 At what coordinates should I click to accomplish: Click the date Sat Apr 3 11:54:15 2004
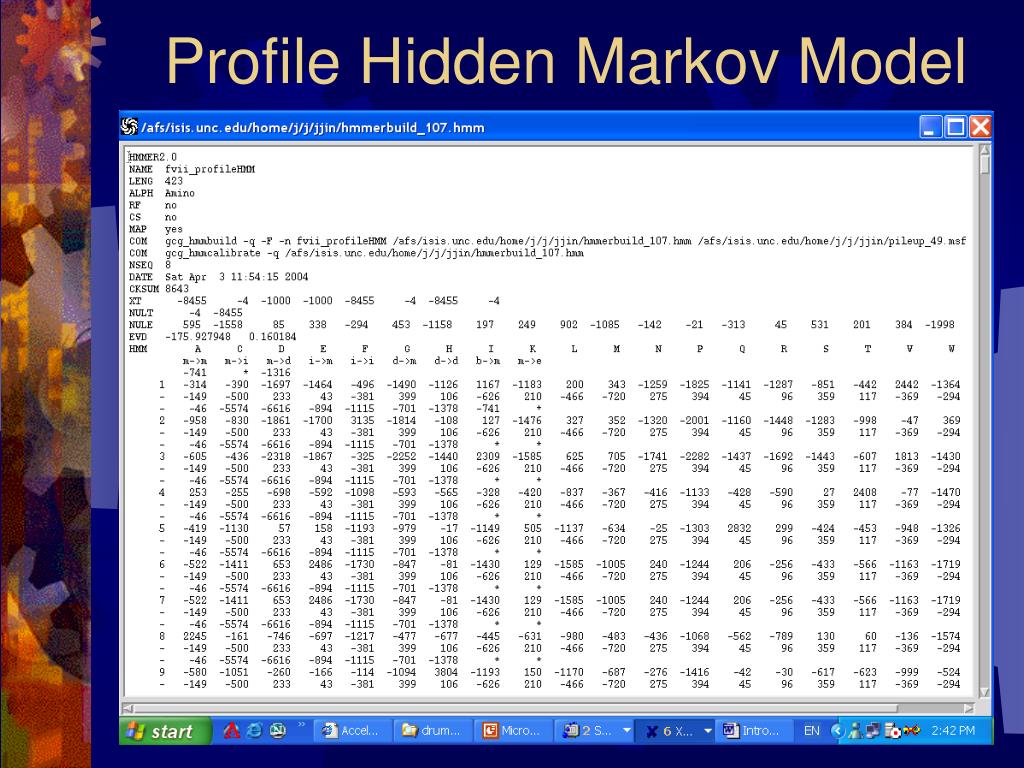pos(236,277)
